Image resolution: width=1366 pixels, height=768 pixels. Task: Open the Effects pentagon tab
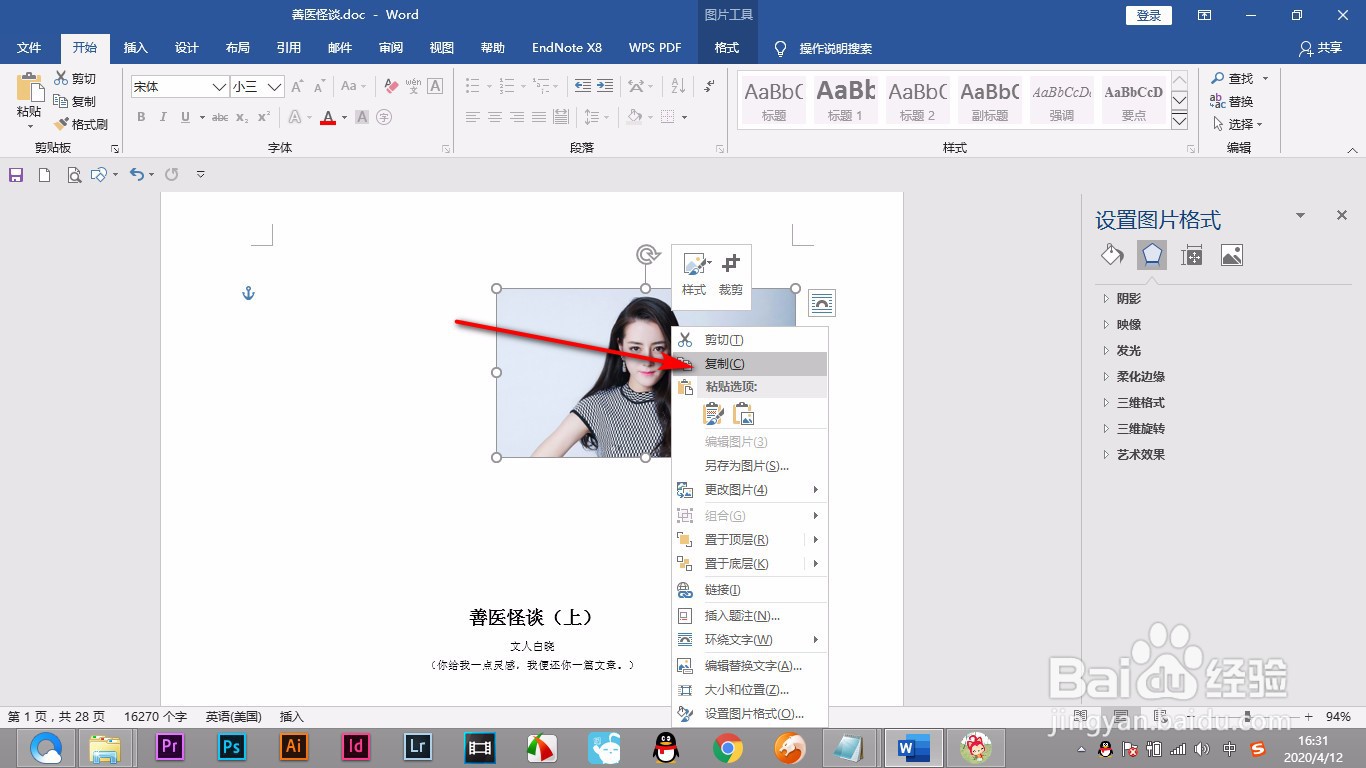1152,255
